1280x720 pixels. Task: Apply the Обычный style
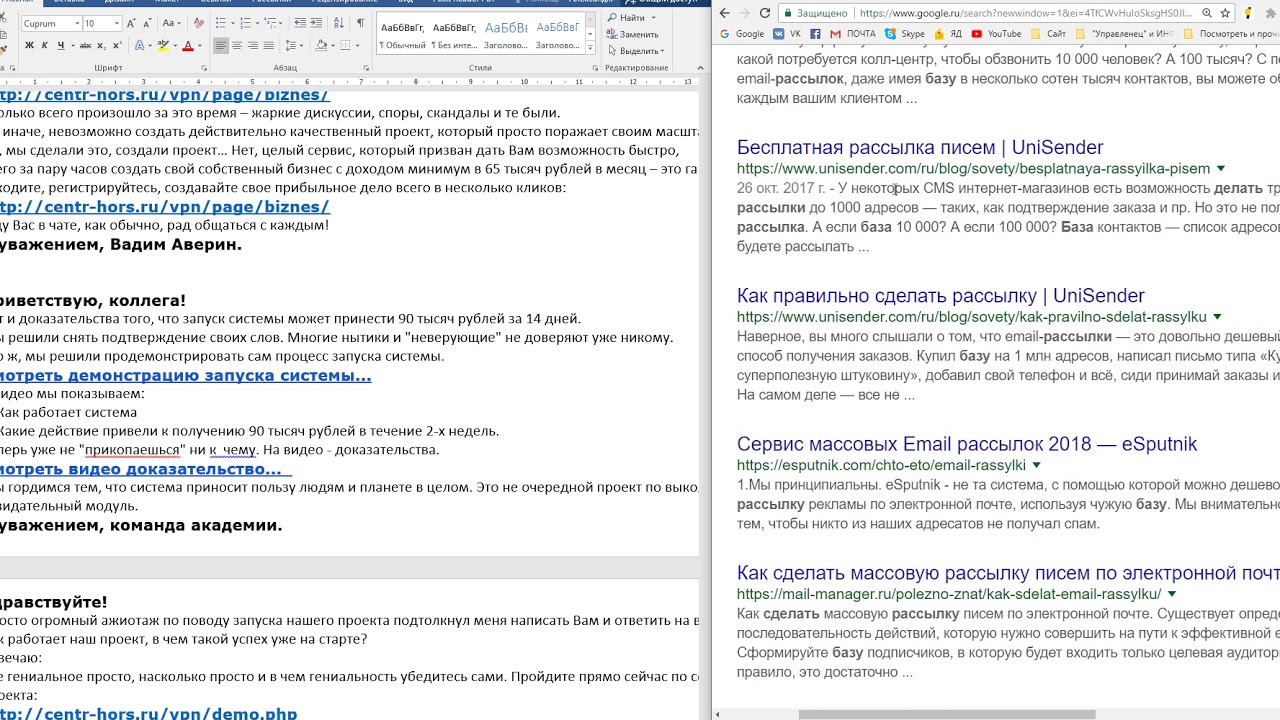(x=402, y=33)
